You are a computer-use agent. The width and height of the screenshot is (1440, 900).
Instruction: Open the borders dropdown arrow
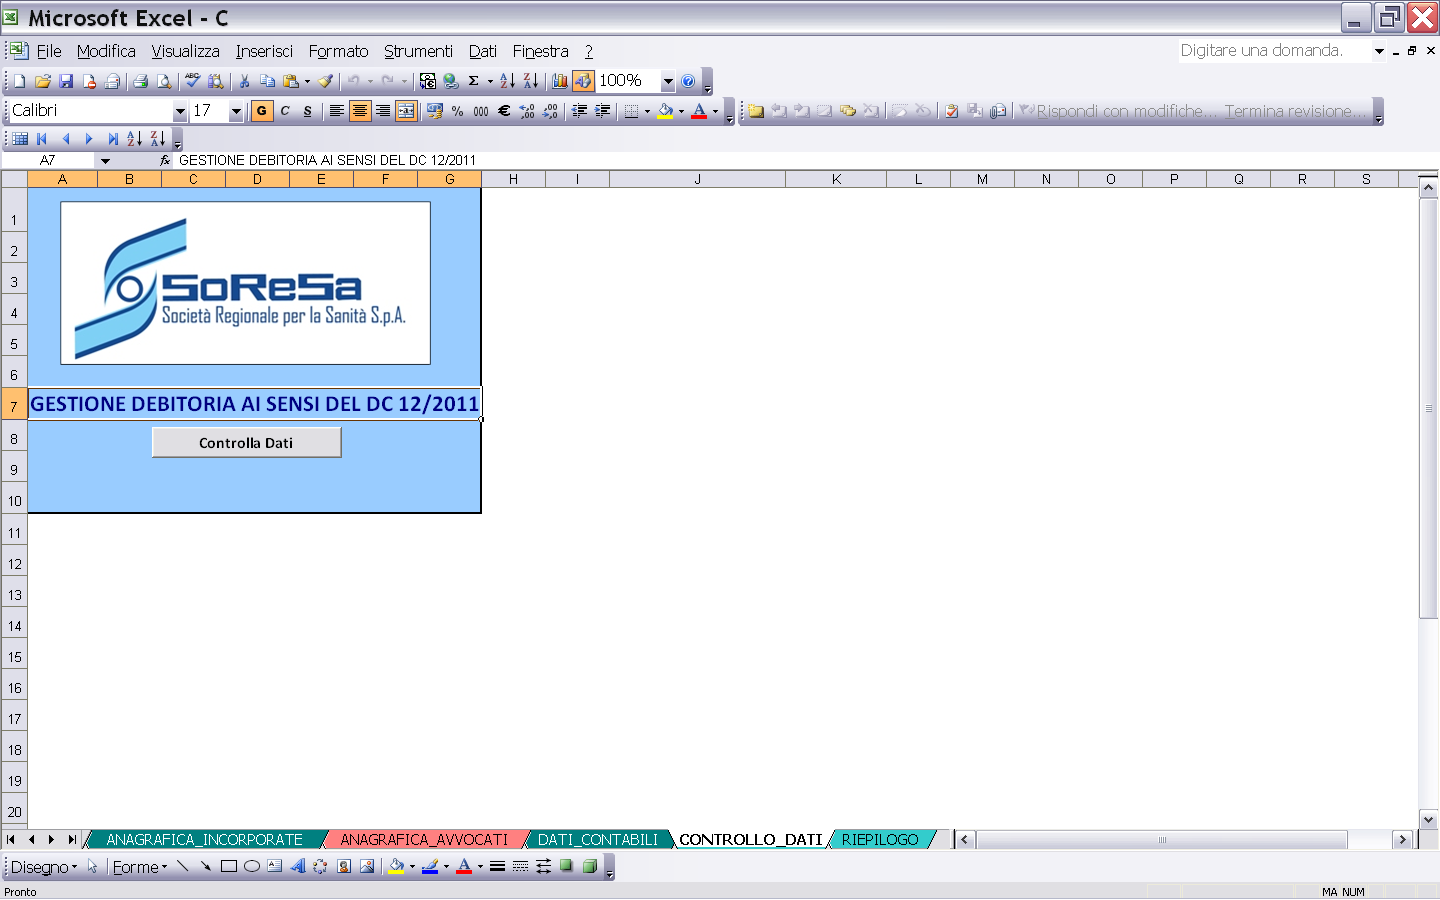[x=647, y=111]
